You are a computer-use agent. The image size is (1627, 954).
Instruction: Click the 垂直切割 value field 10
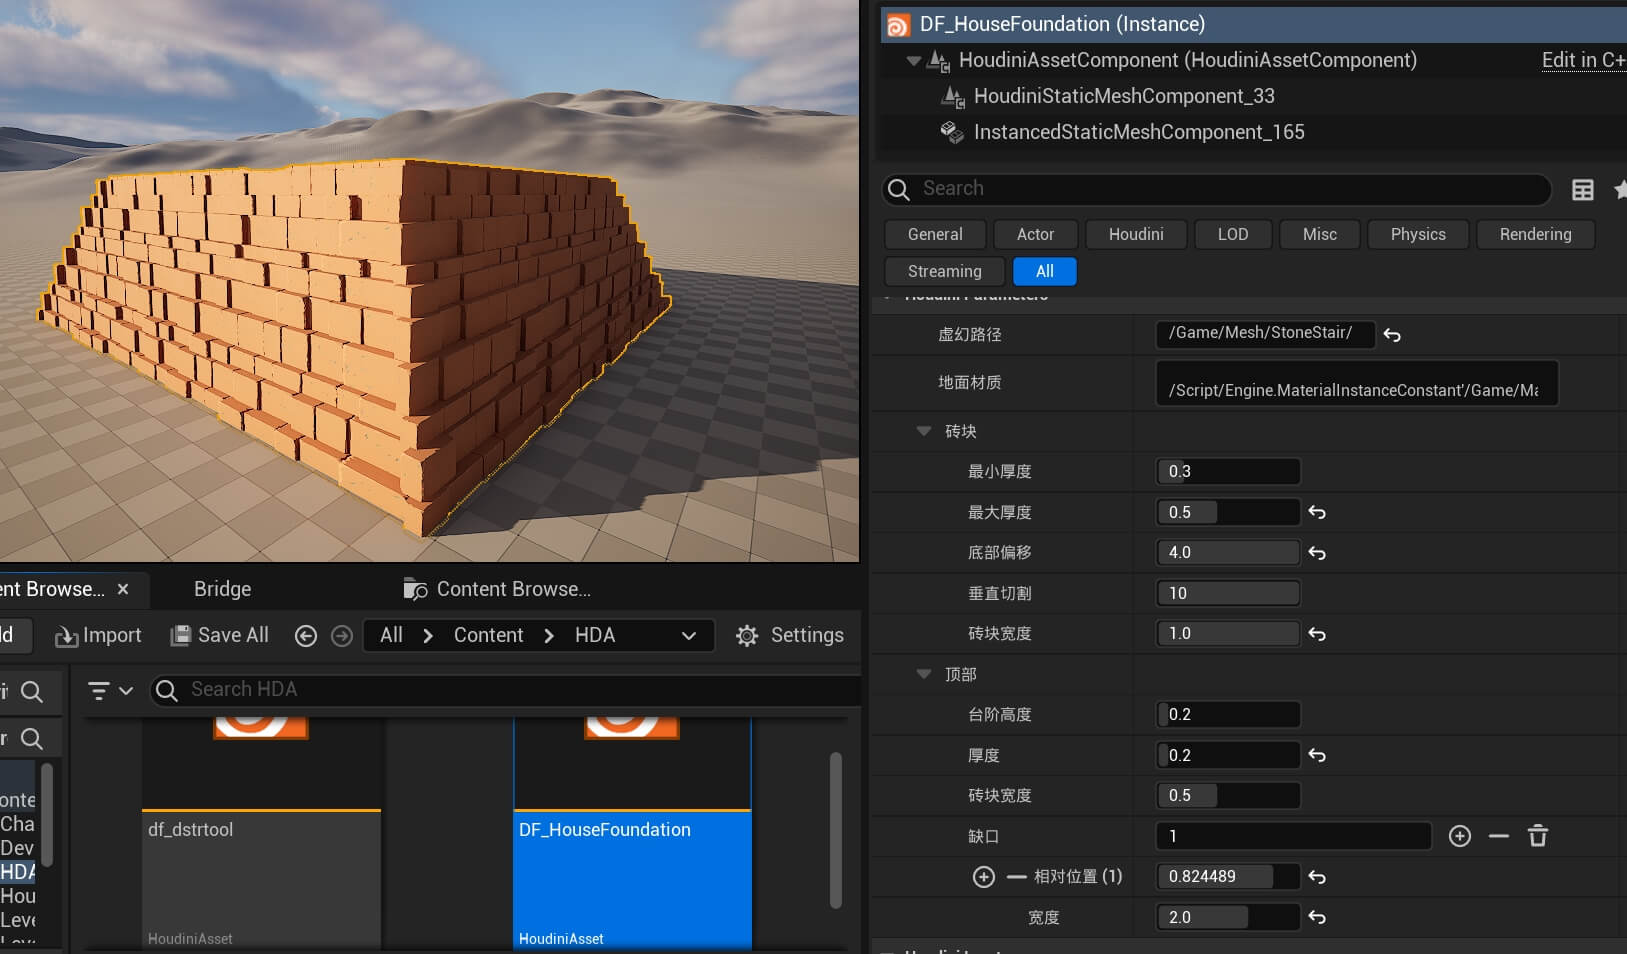click(1228, 593)
